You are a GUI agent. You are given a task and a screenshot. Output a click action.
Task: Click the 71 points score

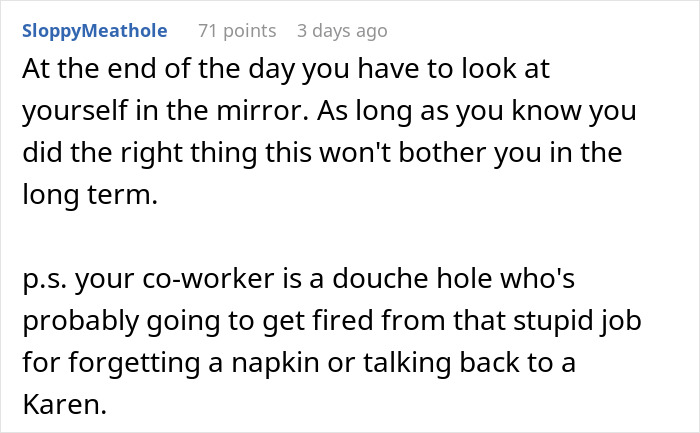click(237, 31)
